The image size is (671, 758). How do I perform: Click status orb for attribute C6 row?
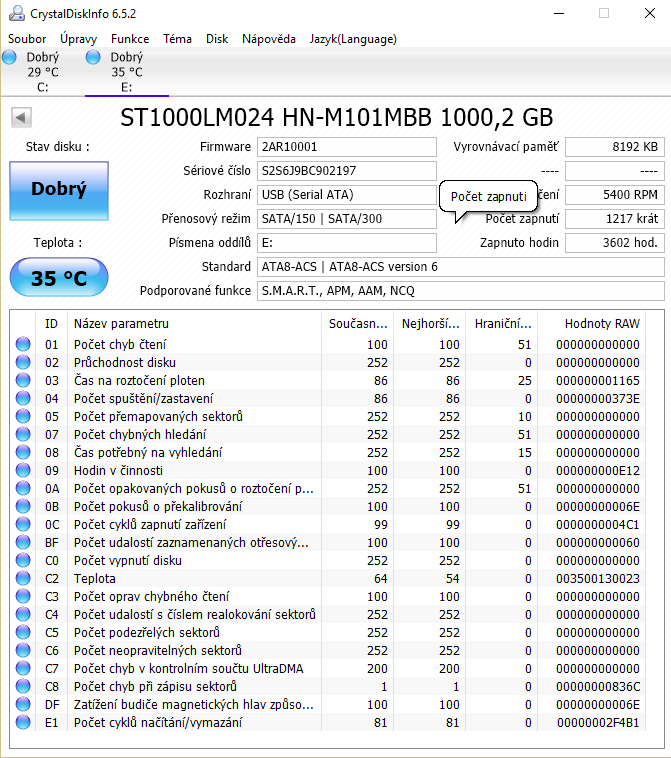click(x=23, y=650)
